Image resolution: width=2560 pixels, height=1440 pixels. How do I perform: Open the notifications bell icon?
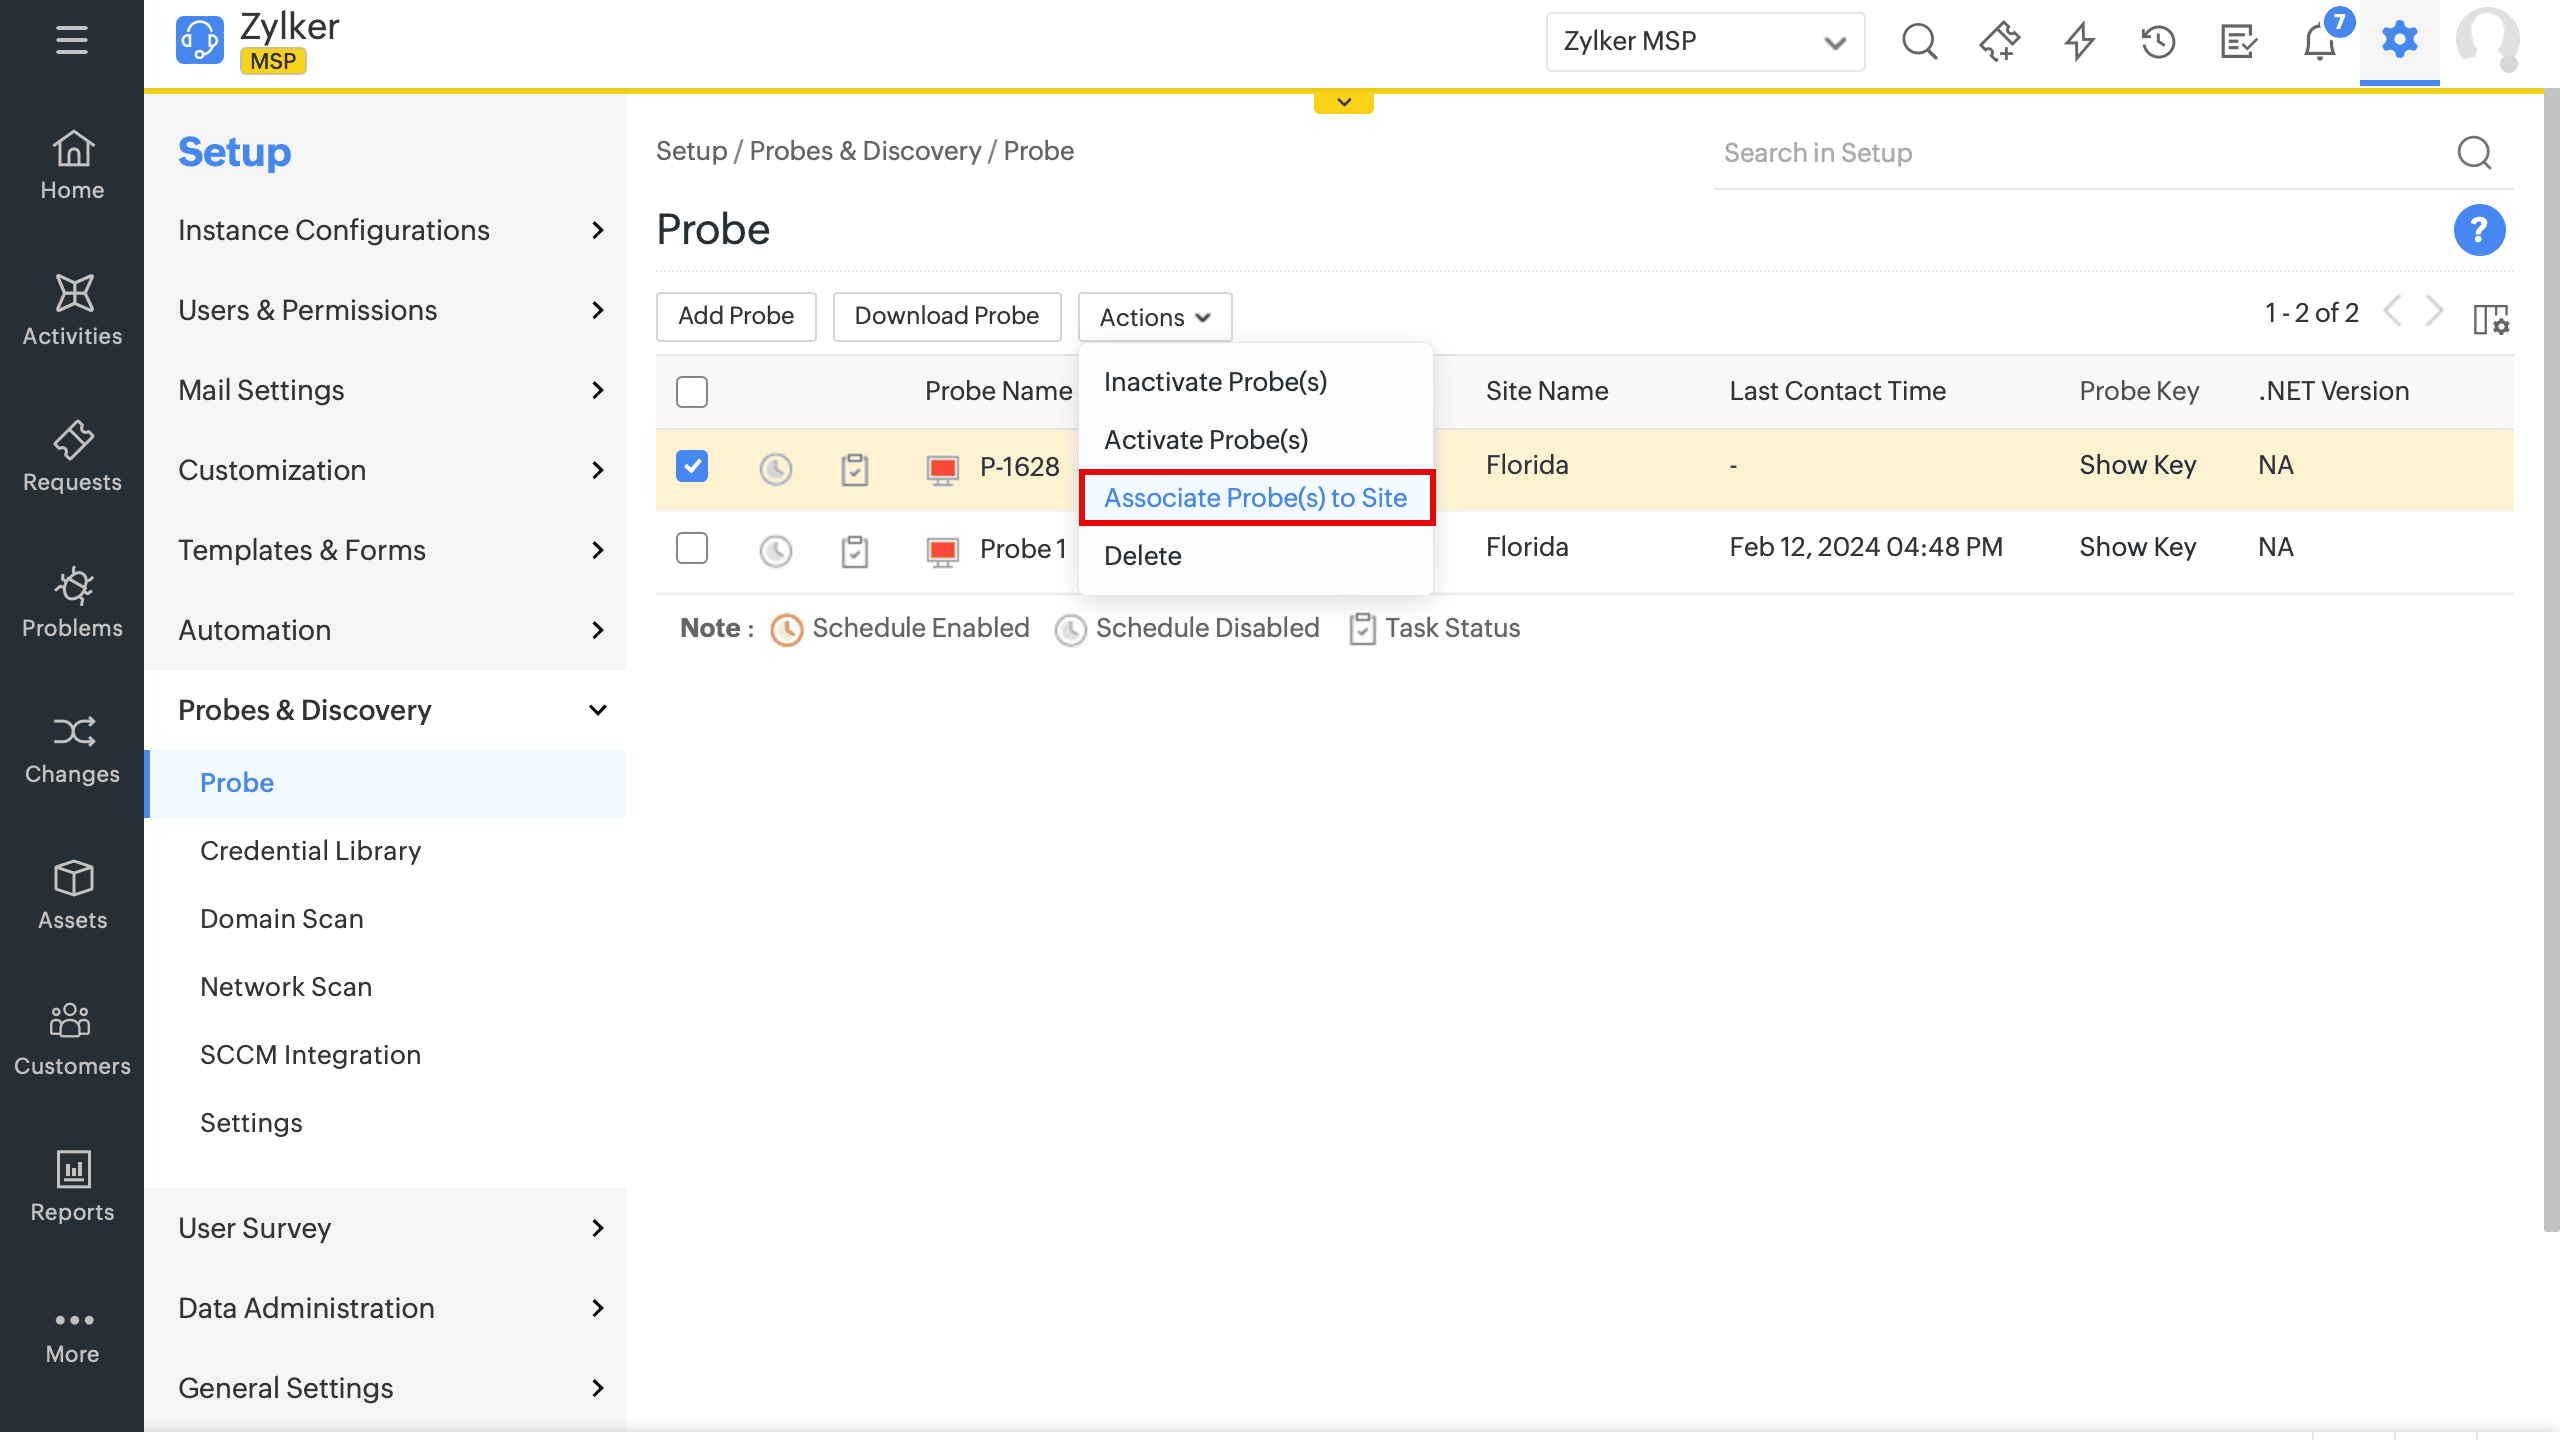[x=2318, y=42]
